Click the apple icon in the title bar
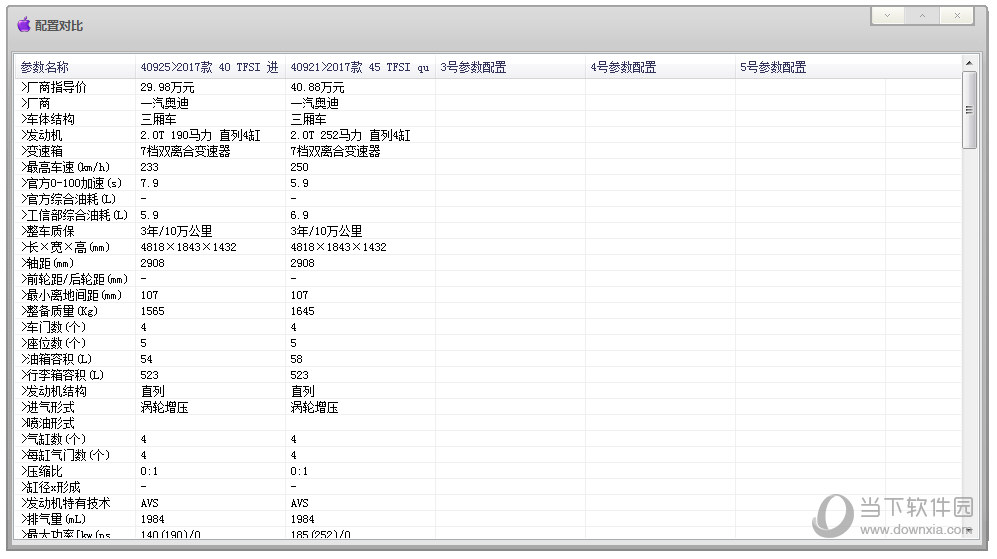The width and height of the screenshot is (997, 559). 24,25
